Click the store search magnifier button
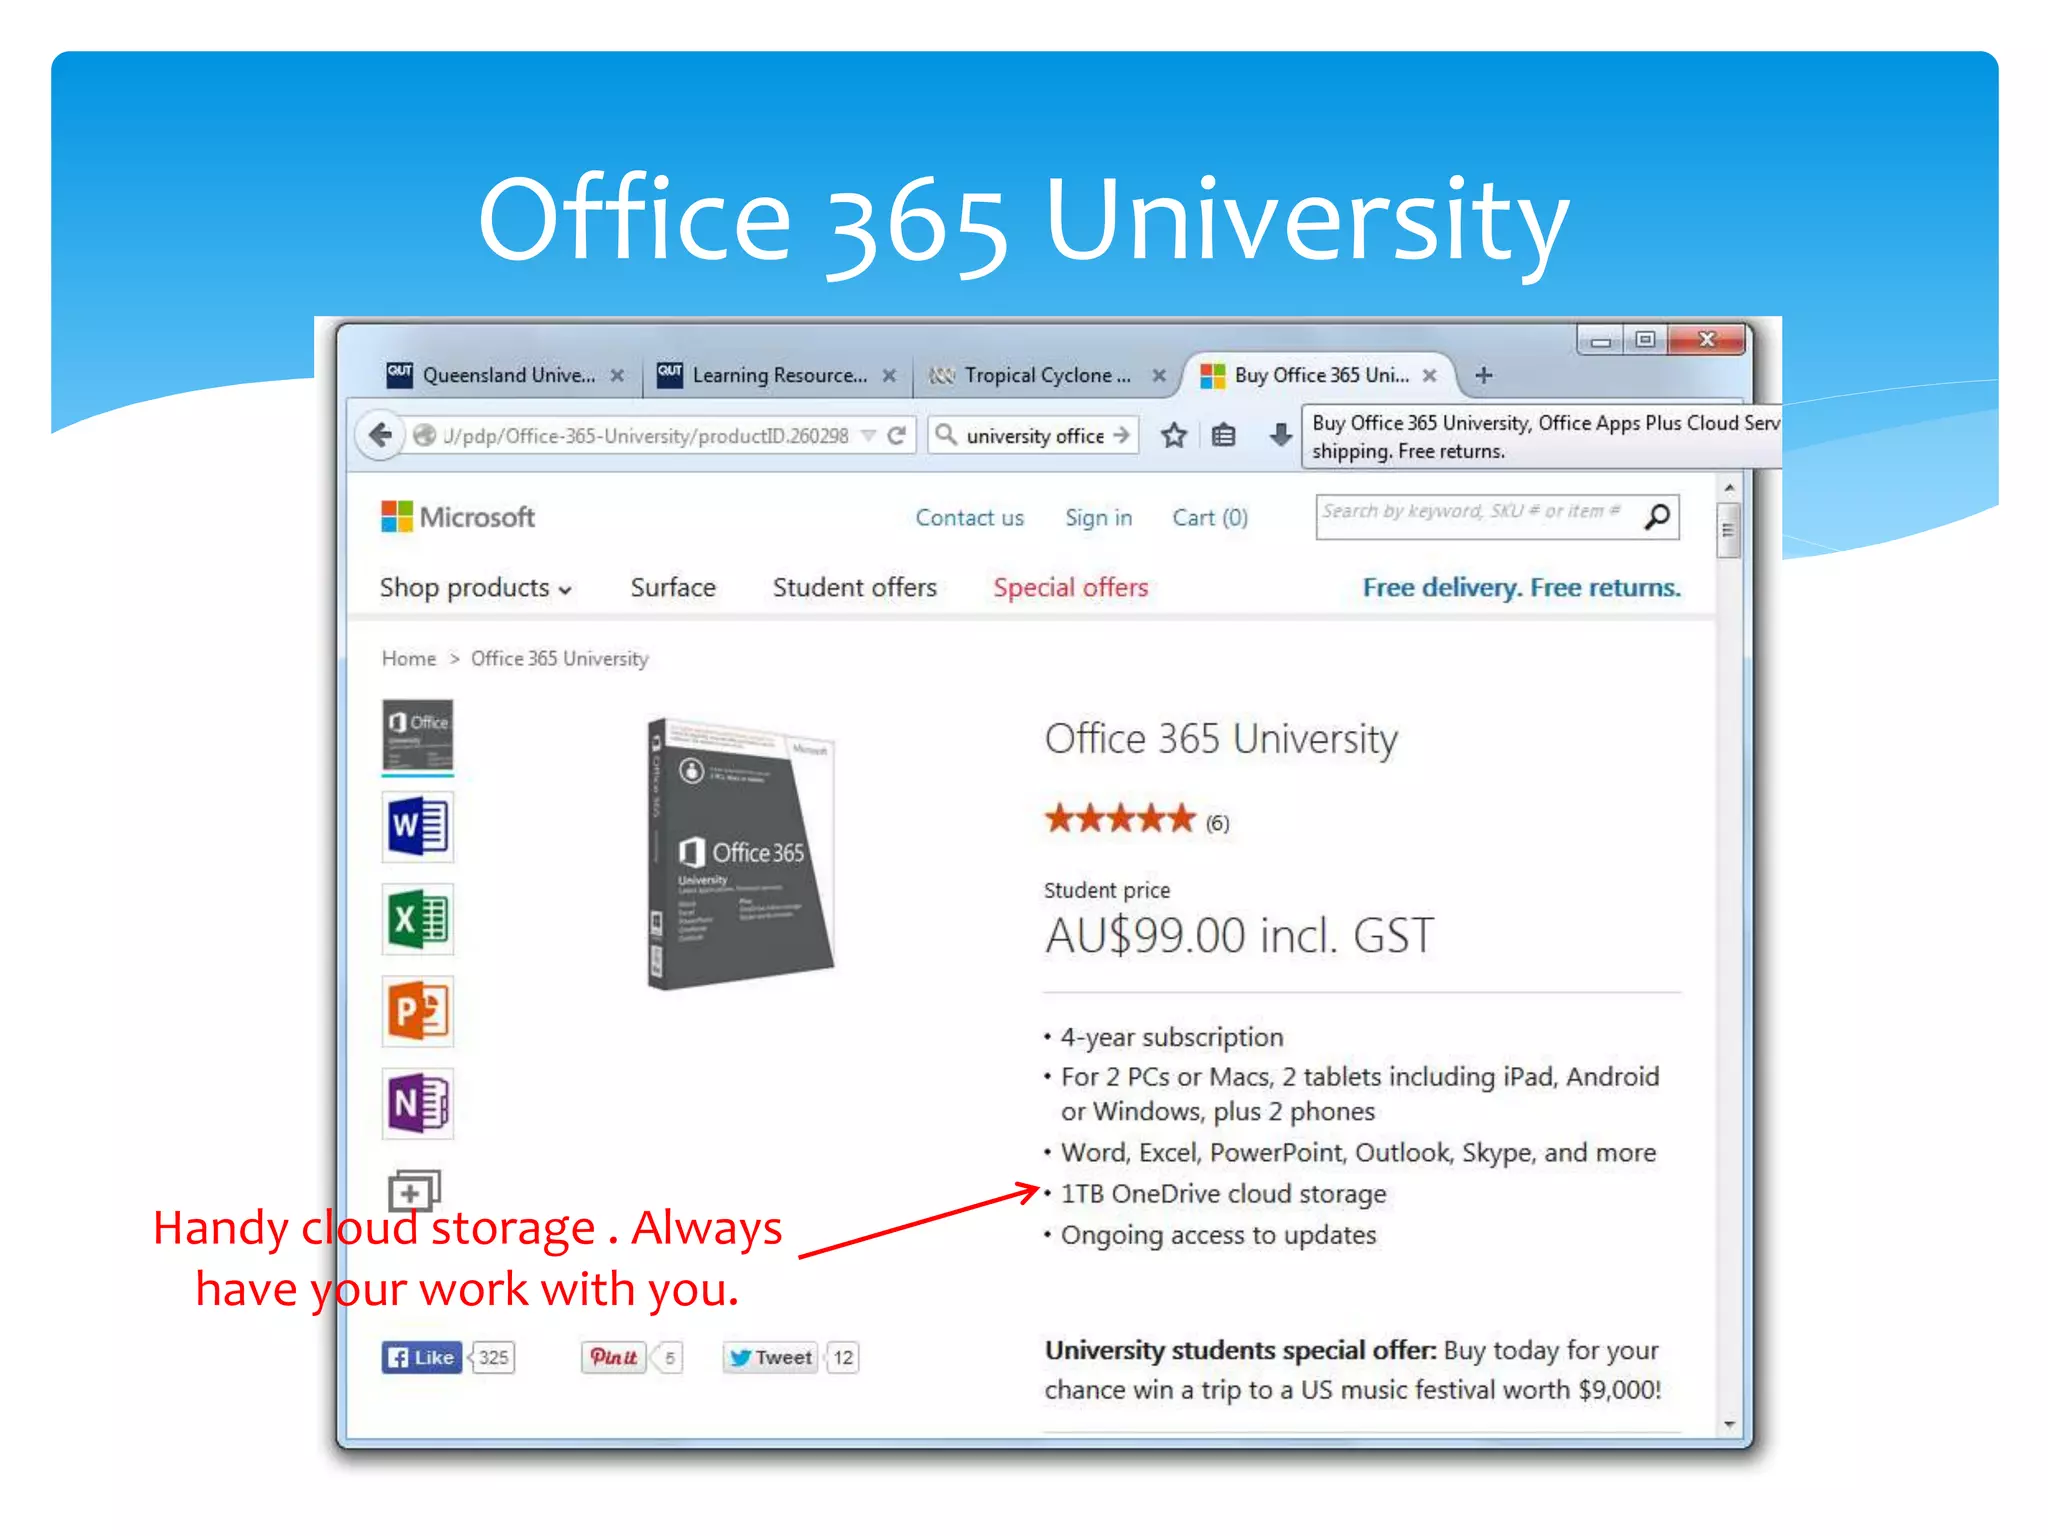Screen dimensions: 2048x1536 pyautogui.click(x=1657, y=516)
